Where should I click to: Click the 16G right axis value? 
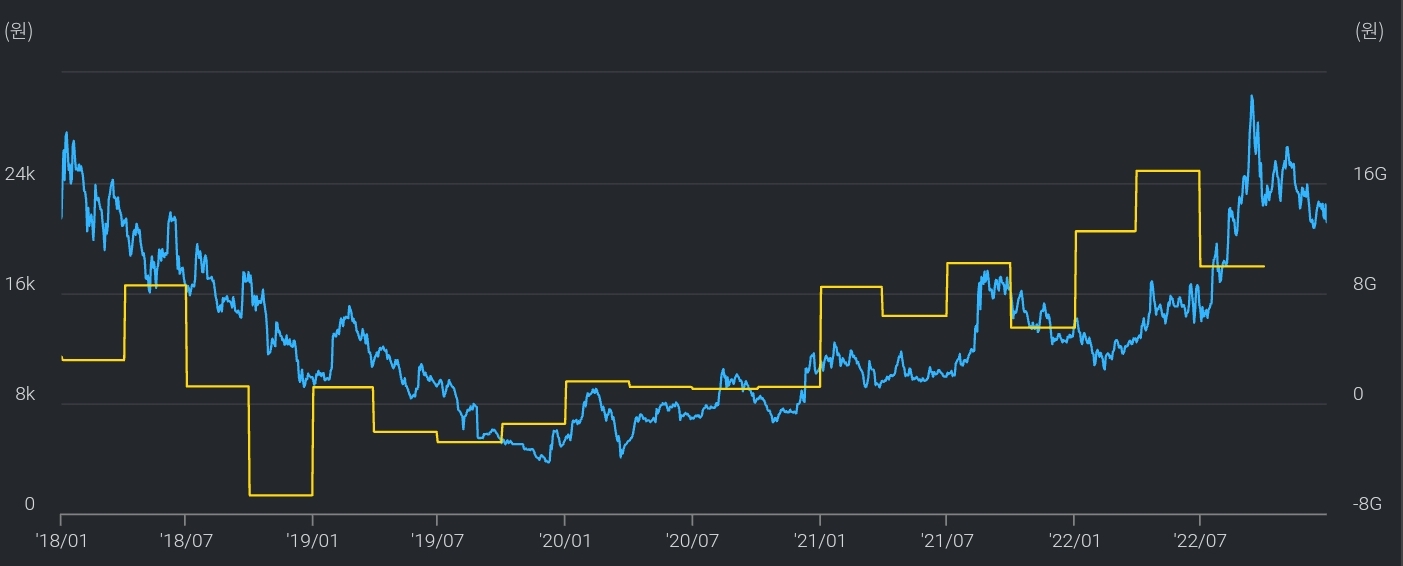click(x=1370, y=175)
